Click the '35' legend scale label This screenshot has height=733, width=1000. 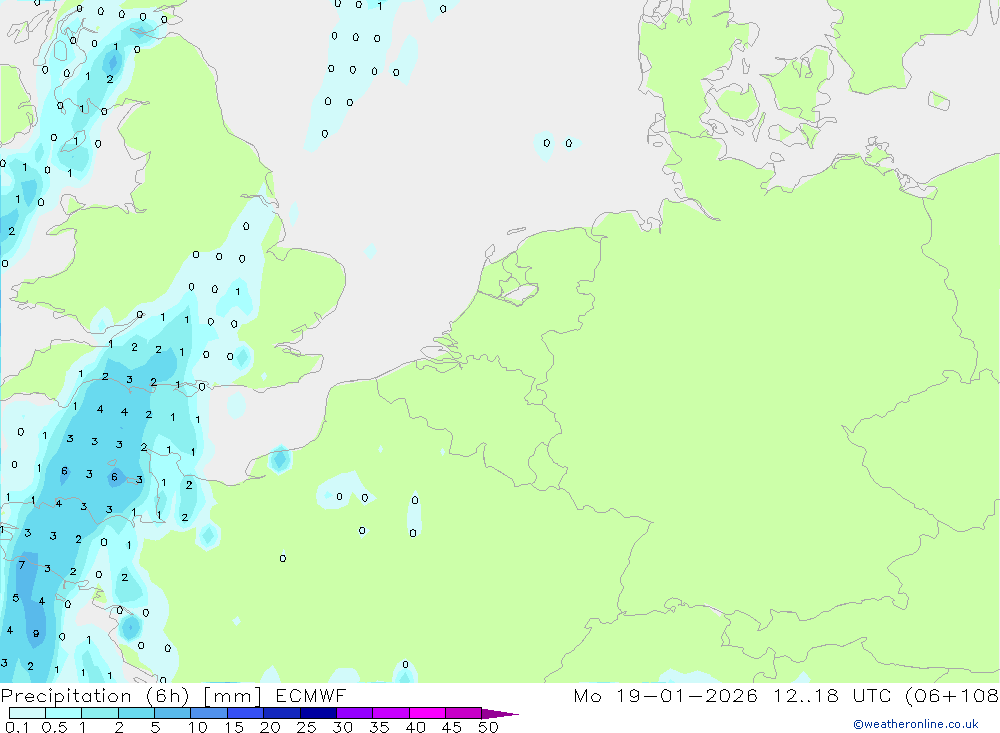pyautogui.click(x=379, y=727)
